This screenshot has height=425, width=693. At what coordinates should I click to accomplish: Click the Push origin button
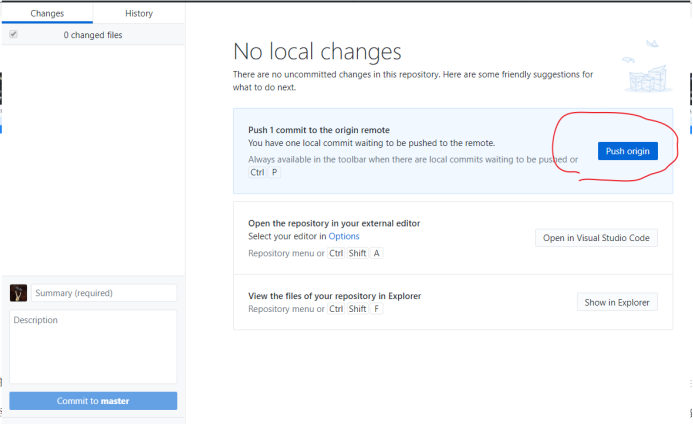[628, 151]
